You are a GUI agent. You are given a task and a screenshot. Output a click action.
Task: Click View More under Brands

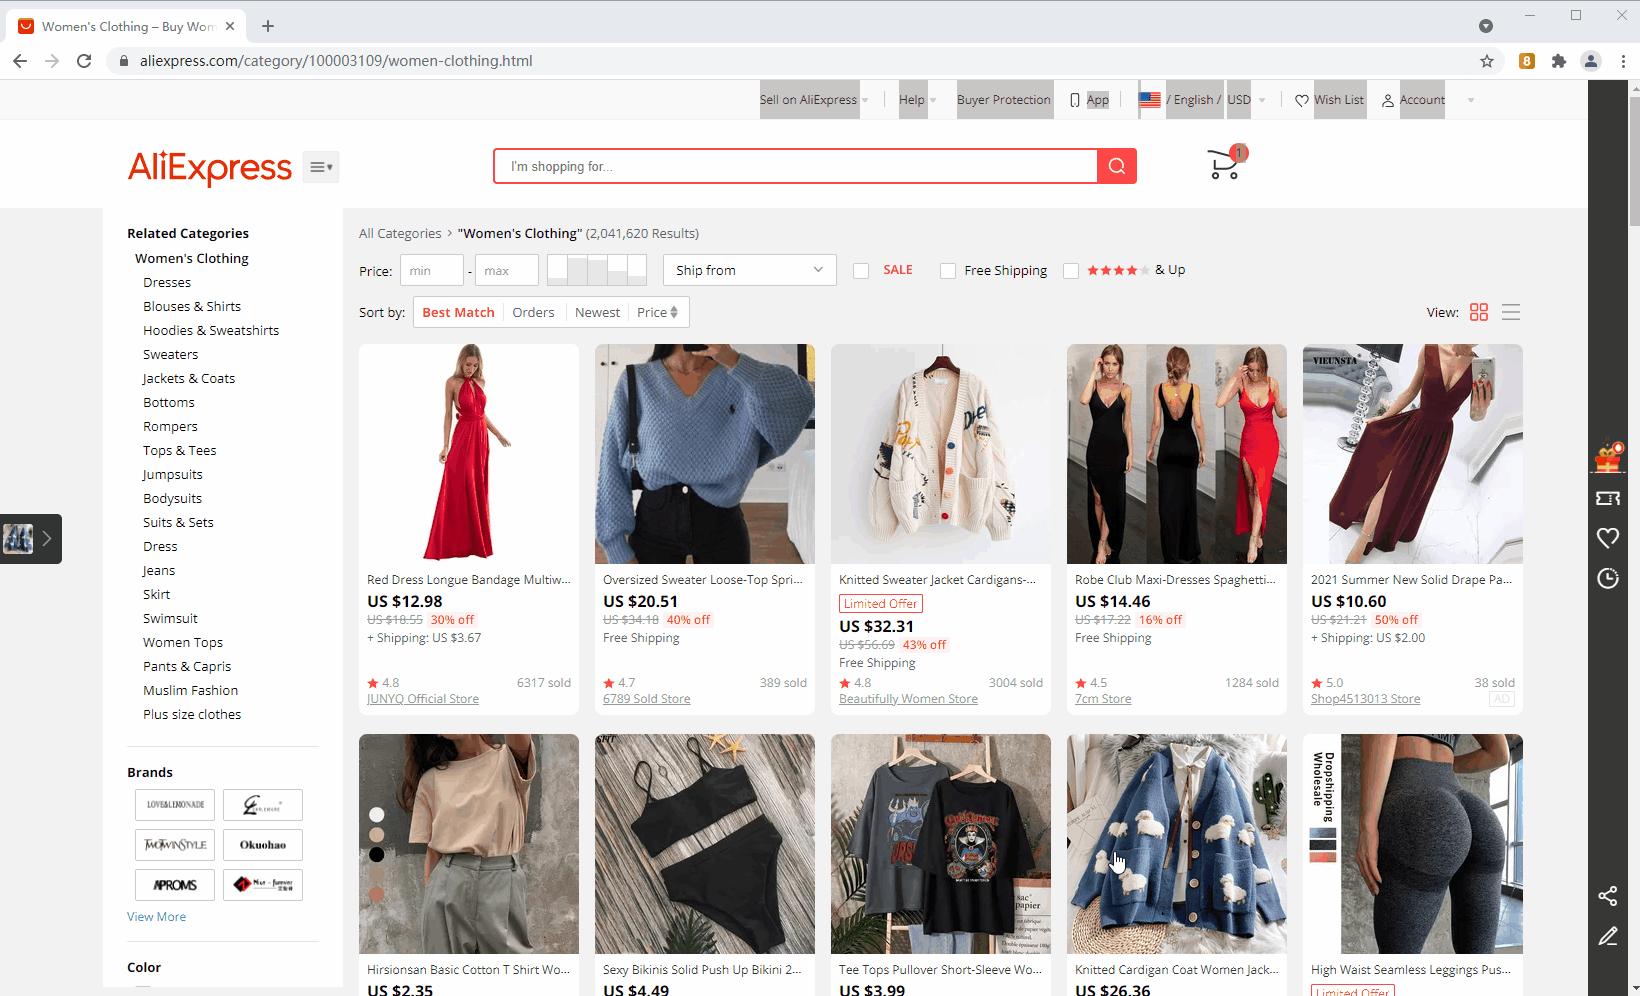156,917
